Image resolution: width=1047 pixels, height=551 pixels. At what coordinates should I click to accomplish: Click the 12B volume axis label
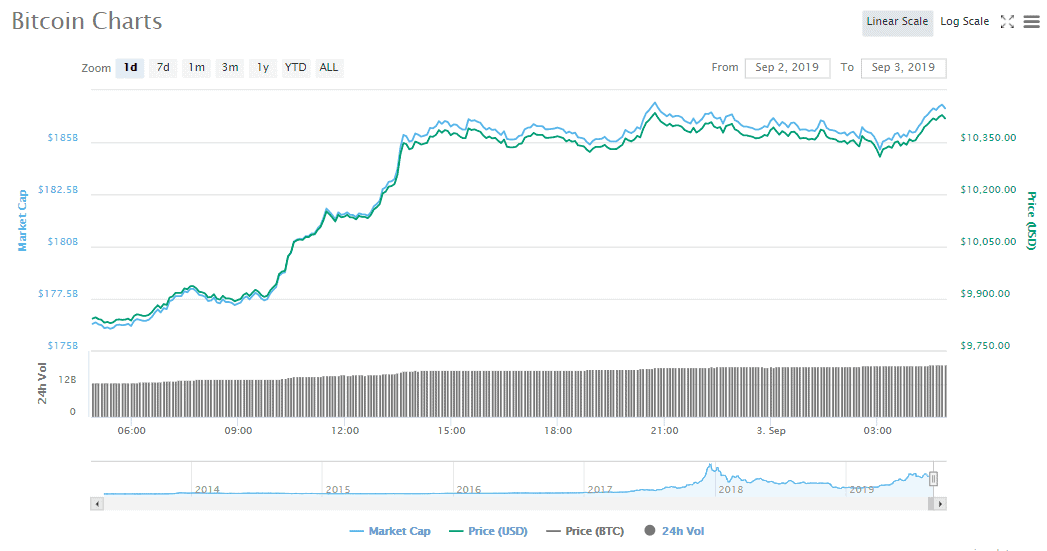[67, 380]
